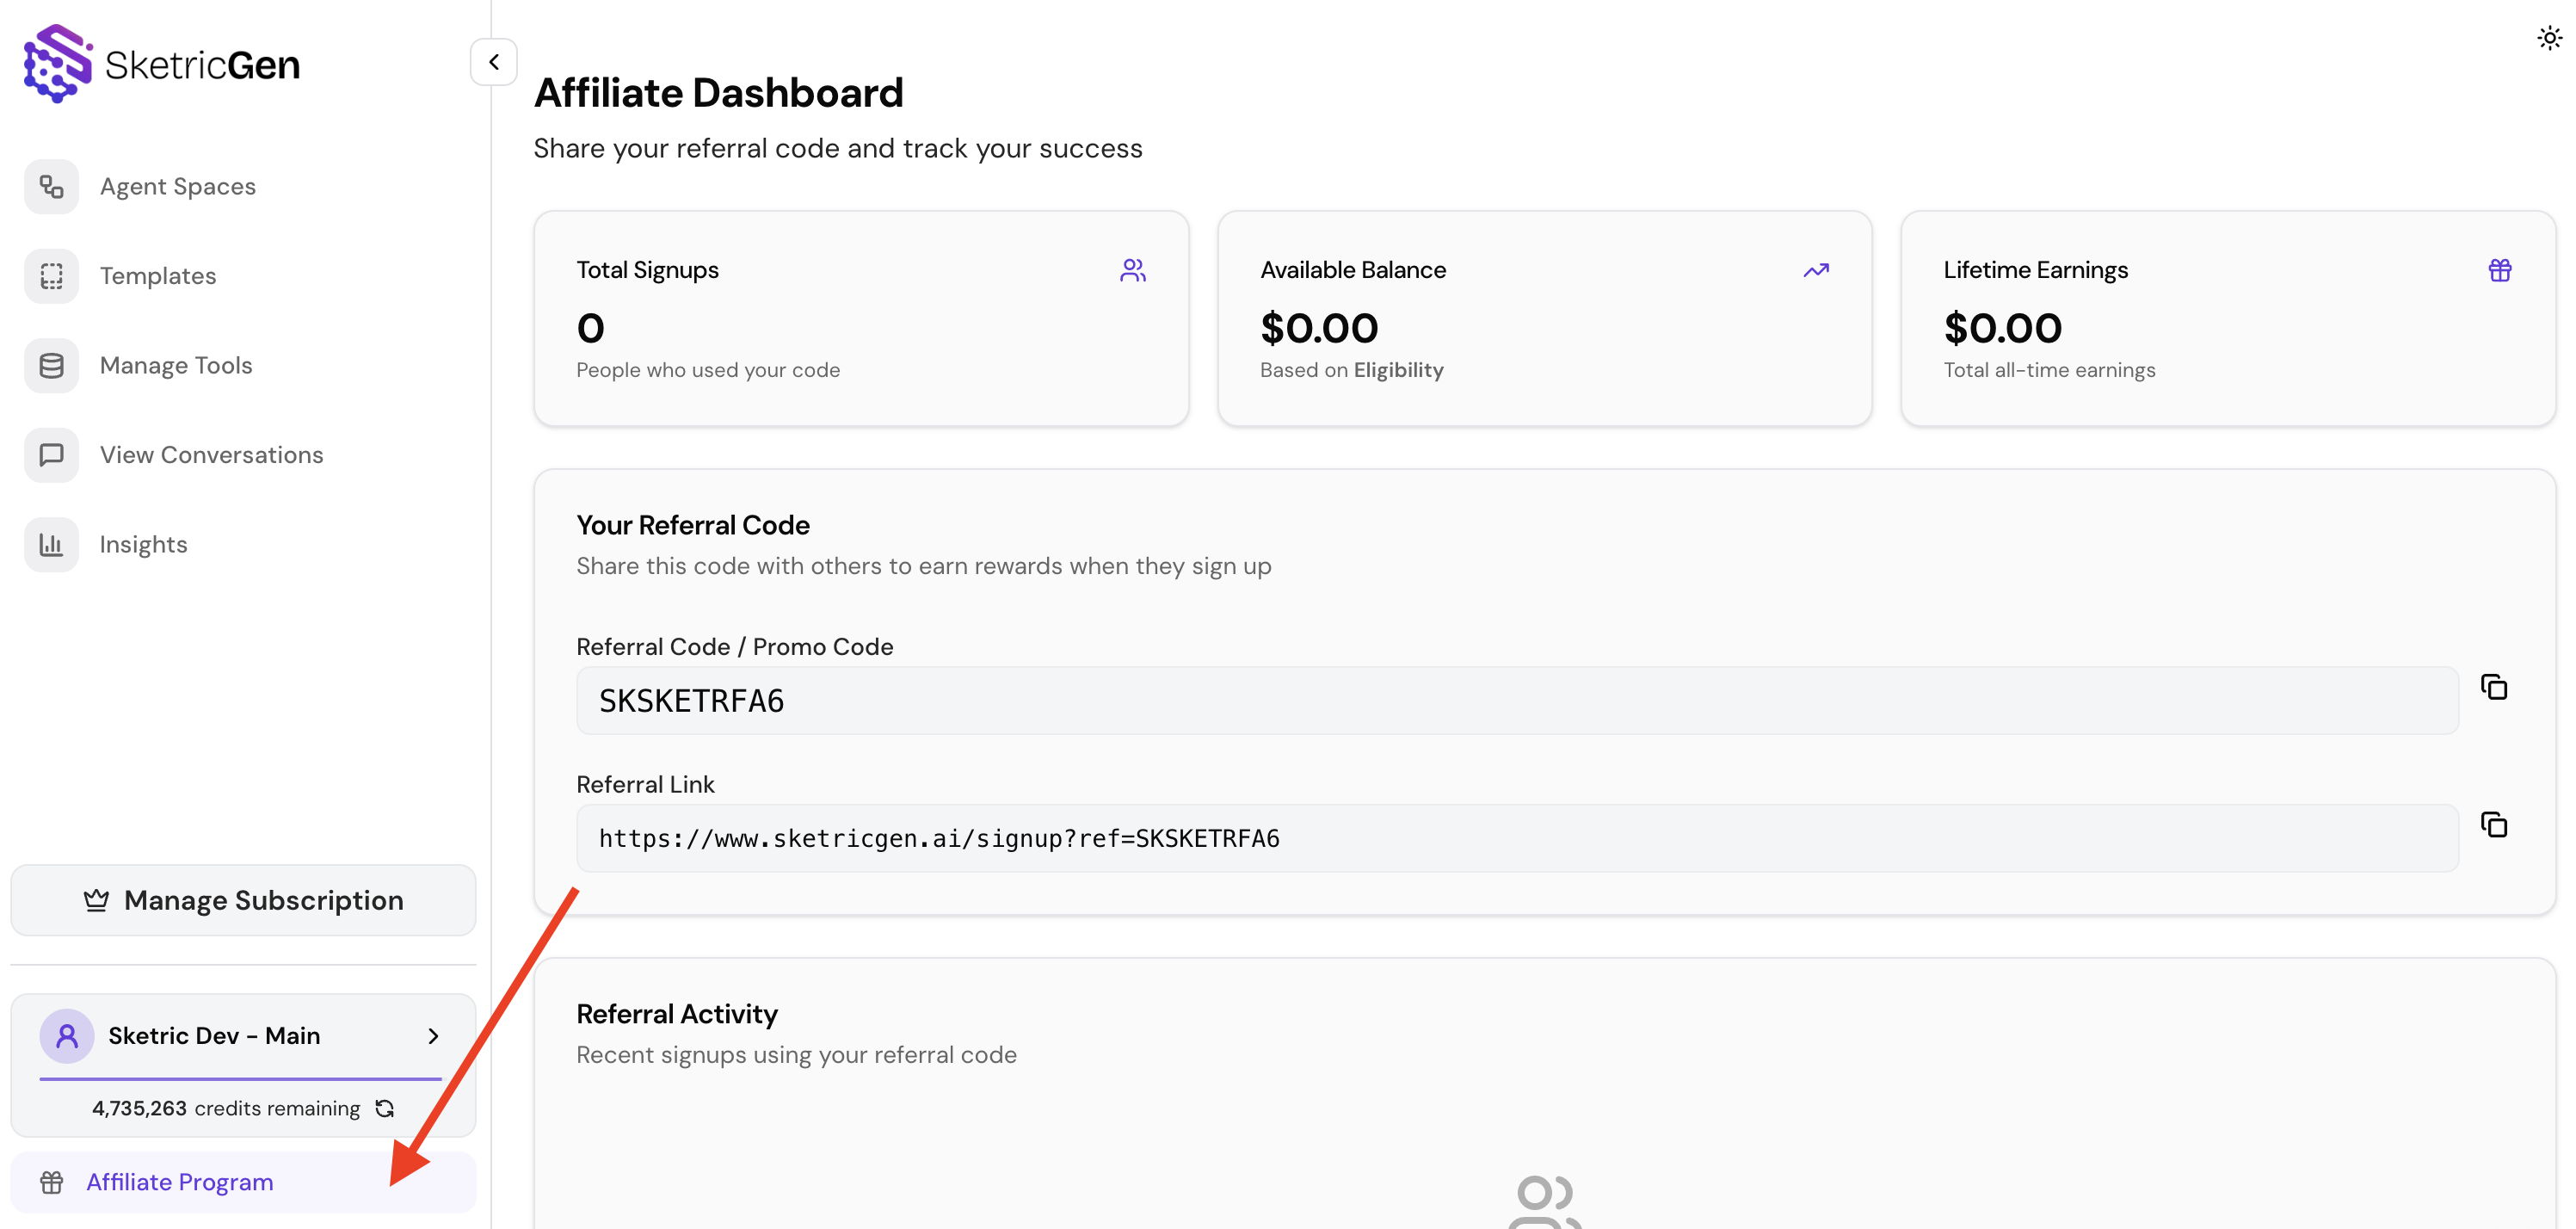
Task: Navigate to the Insights section
Action: (143, 544)
